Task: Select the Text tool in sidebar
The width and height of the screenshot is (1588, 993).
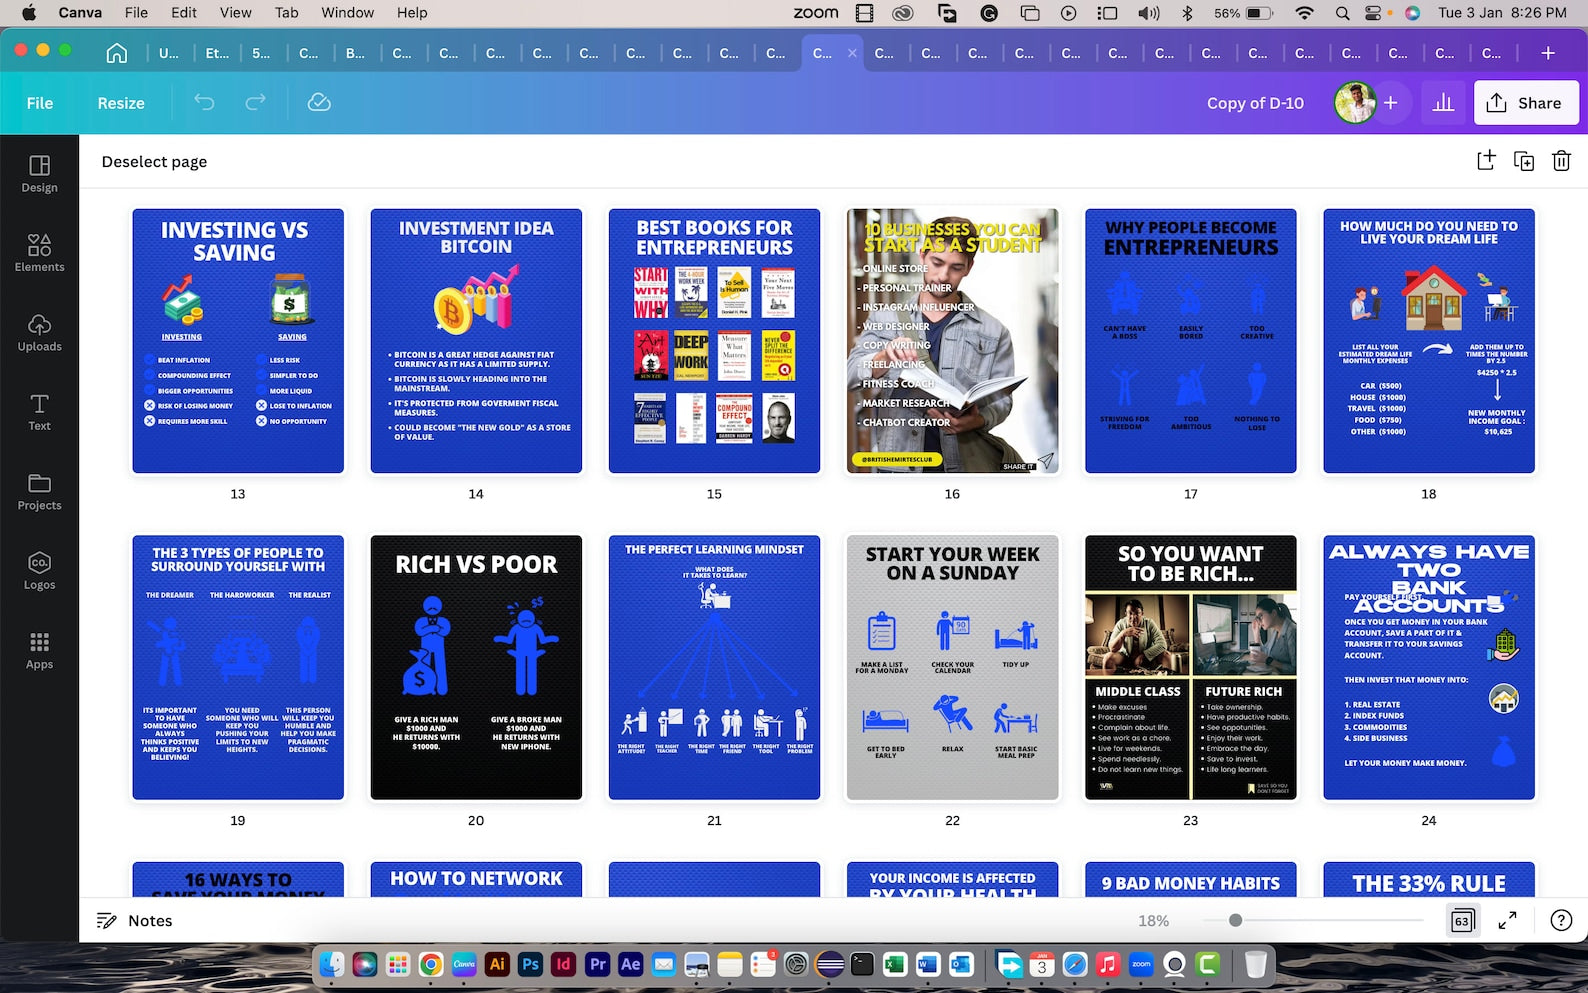Action: pos(39,412)
